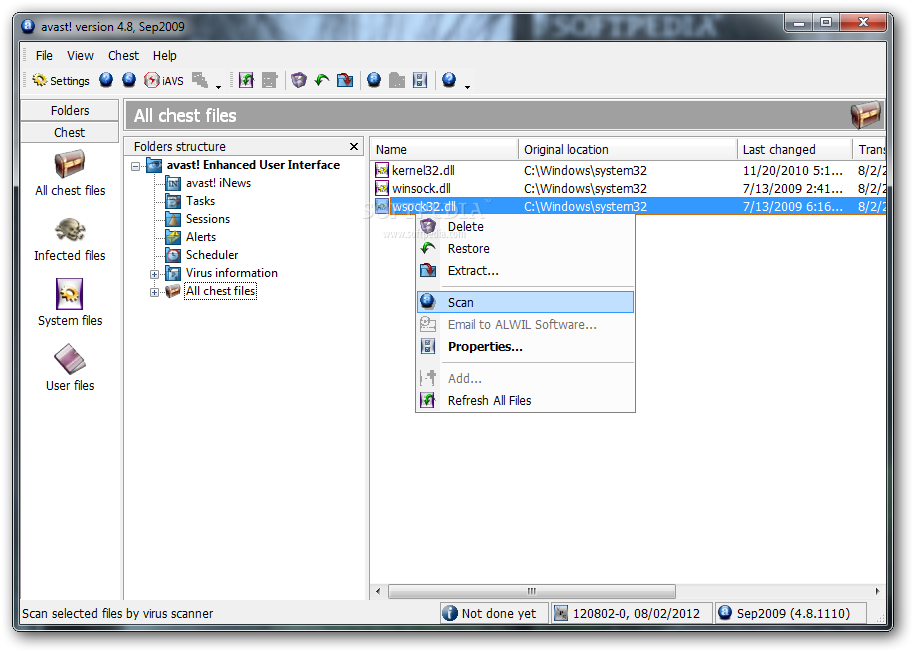914x652 pixels.
Task: Choose Extract... from the context menu
Action: pos(525,271)
